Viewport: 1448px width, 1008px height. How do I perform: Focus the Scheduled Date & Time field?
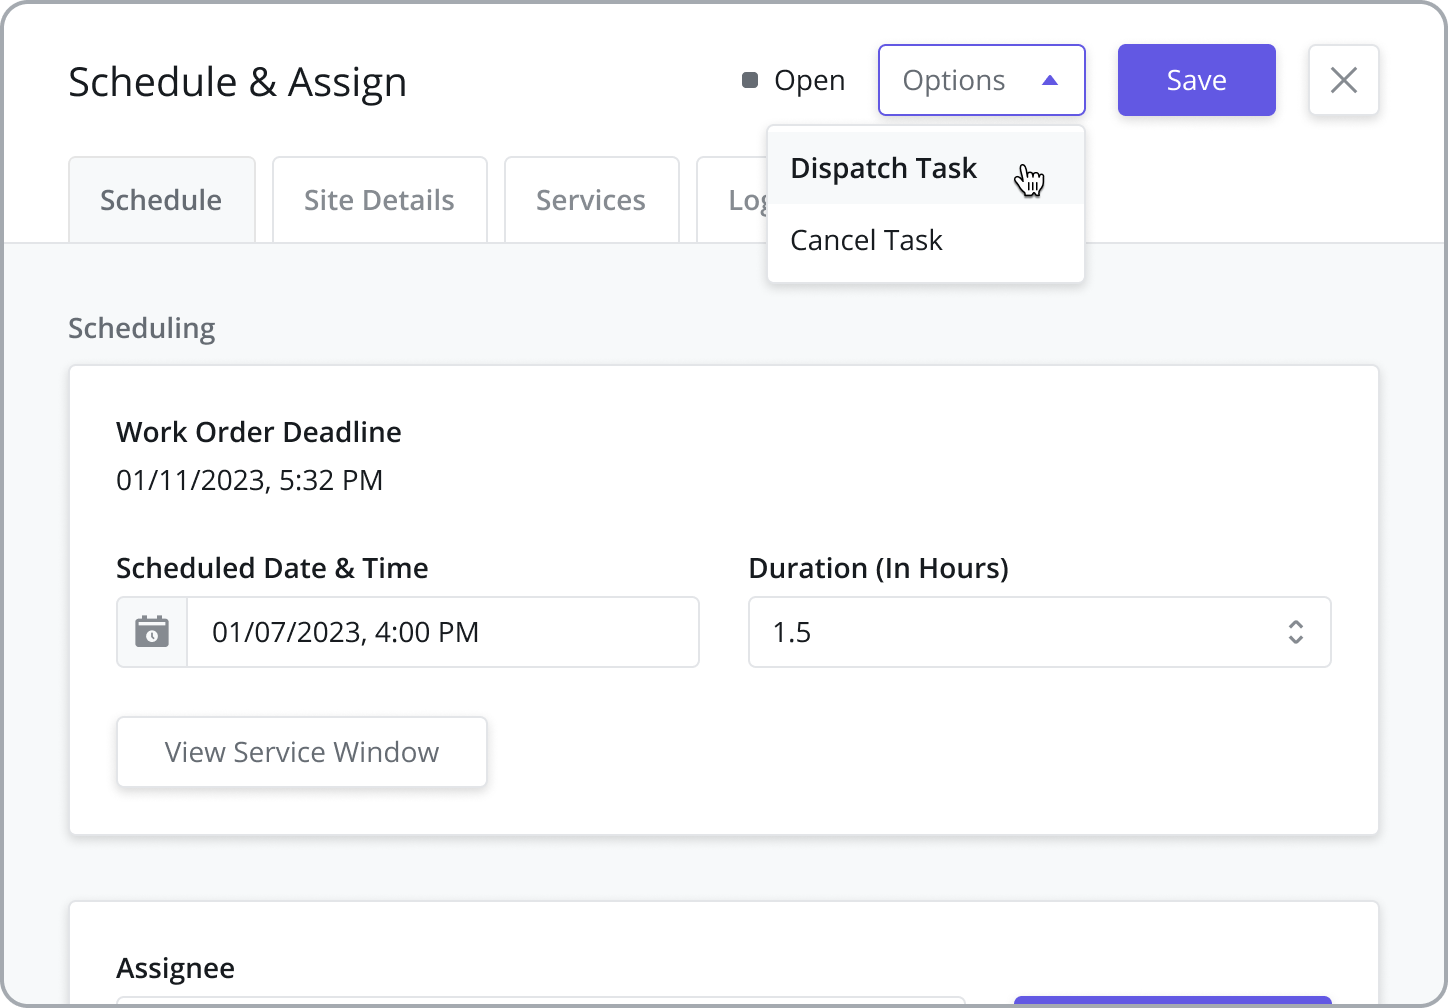442,632
